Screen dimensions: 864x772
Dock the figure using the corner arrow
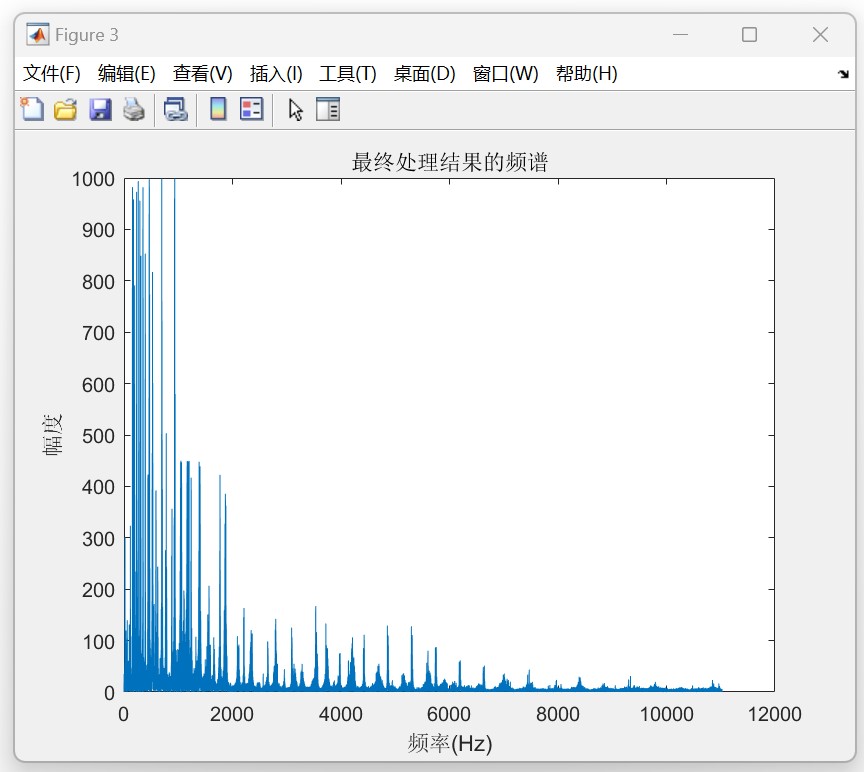click(x=843, y=74)
